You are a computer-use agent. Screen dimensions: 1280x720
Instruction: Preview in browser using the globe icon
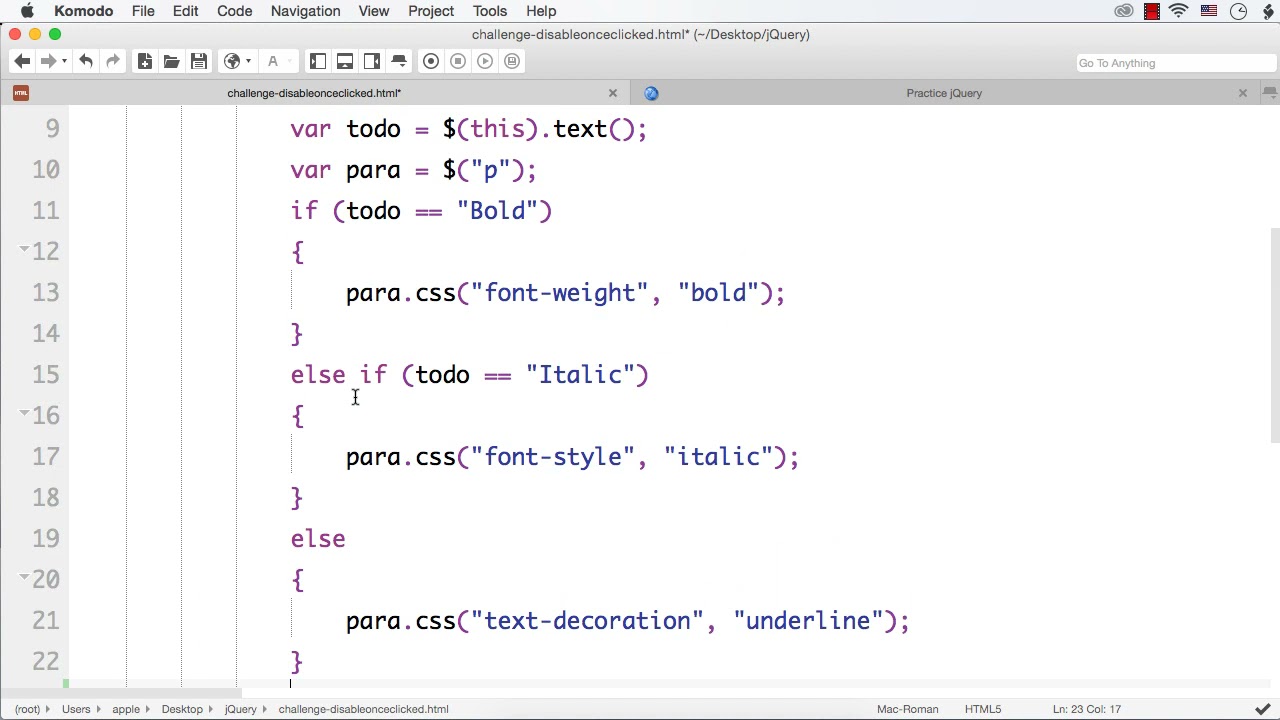pos(232,62)
